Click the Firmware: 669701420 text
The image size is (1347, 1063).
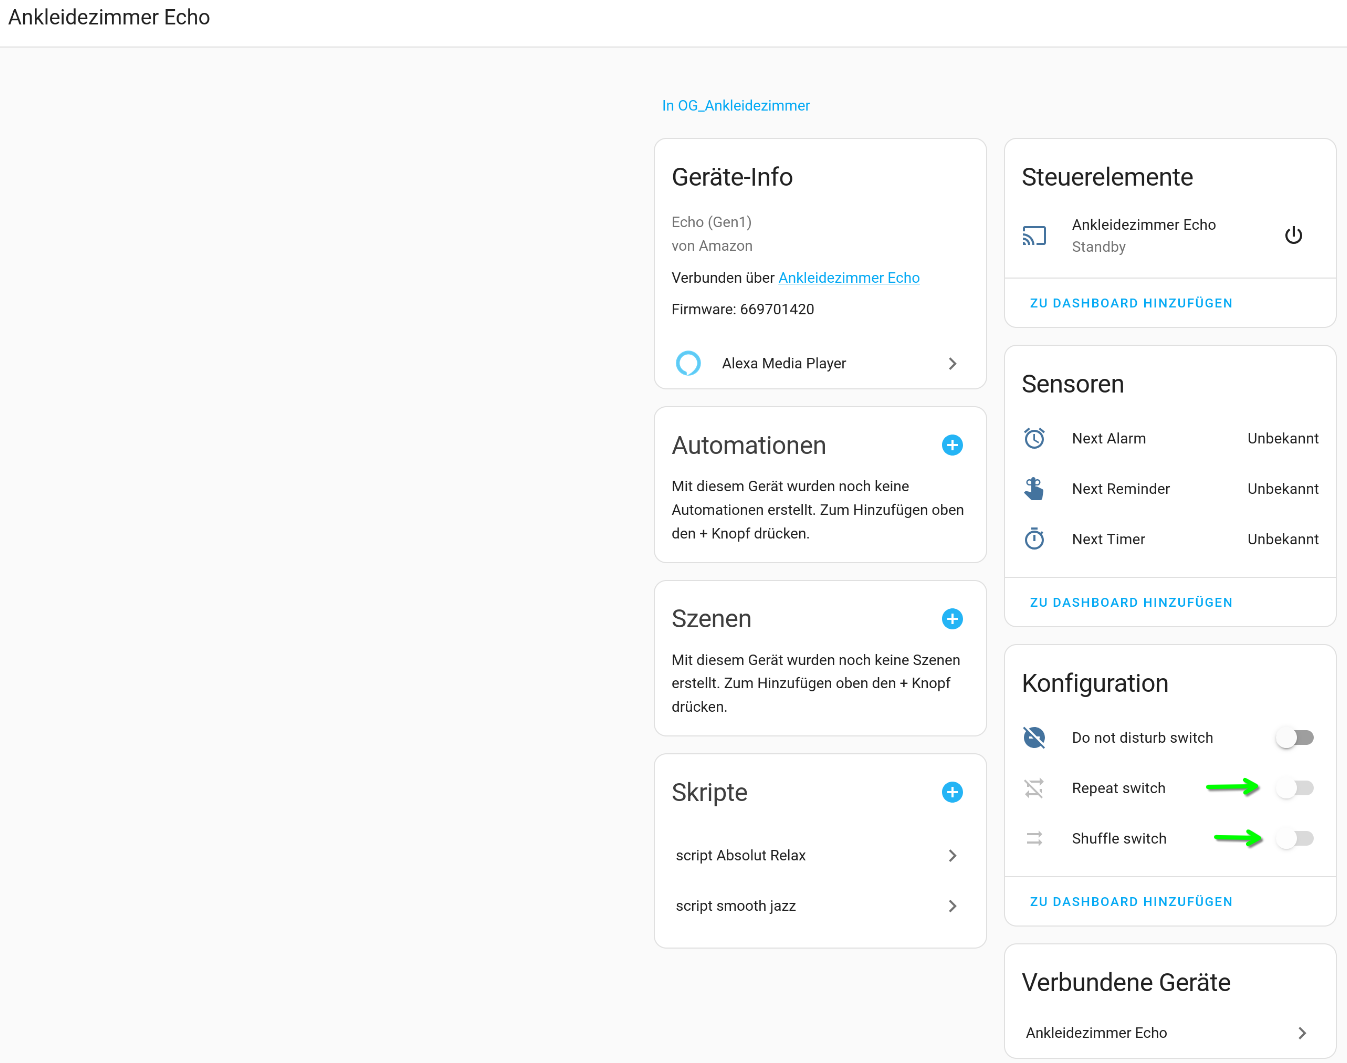[743, 309]
